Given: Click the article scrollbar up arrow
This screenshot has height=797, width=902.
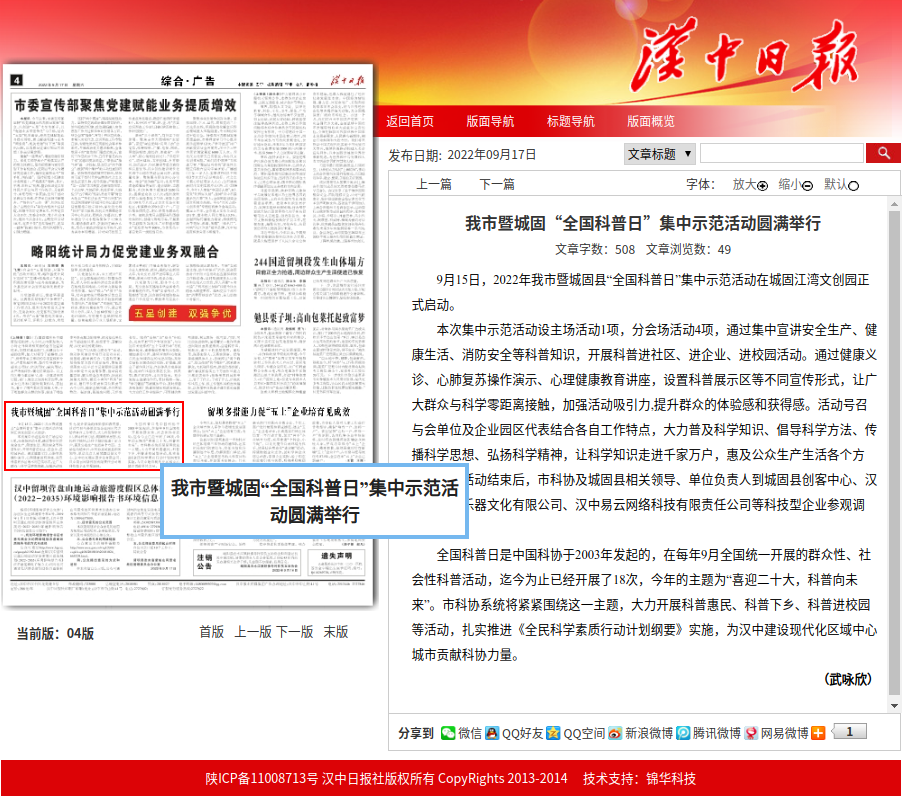Looking at the screenshot, I should click(894, 204).
